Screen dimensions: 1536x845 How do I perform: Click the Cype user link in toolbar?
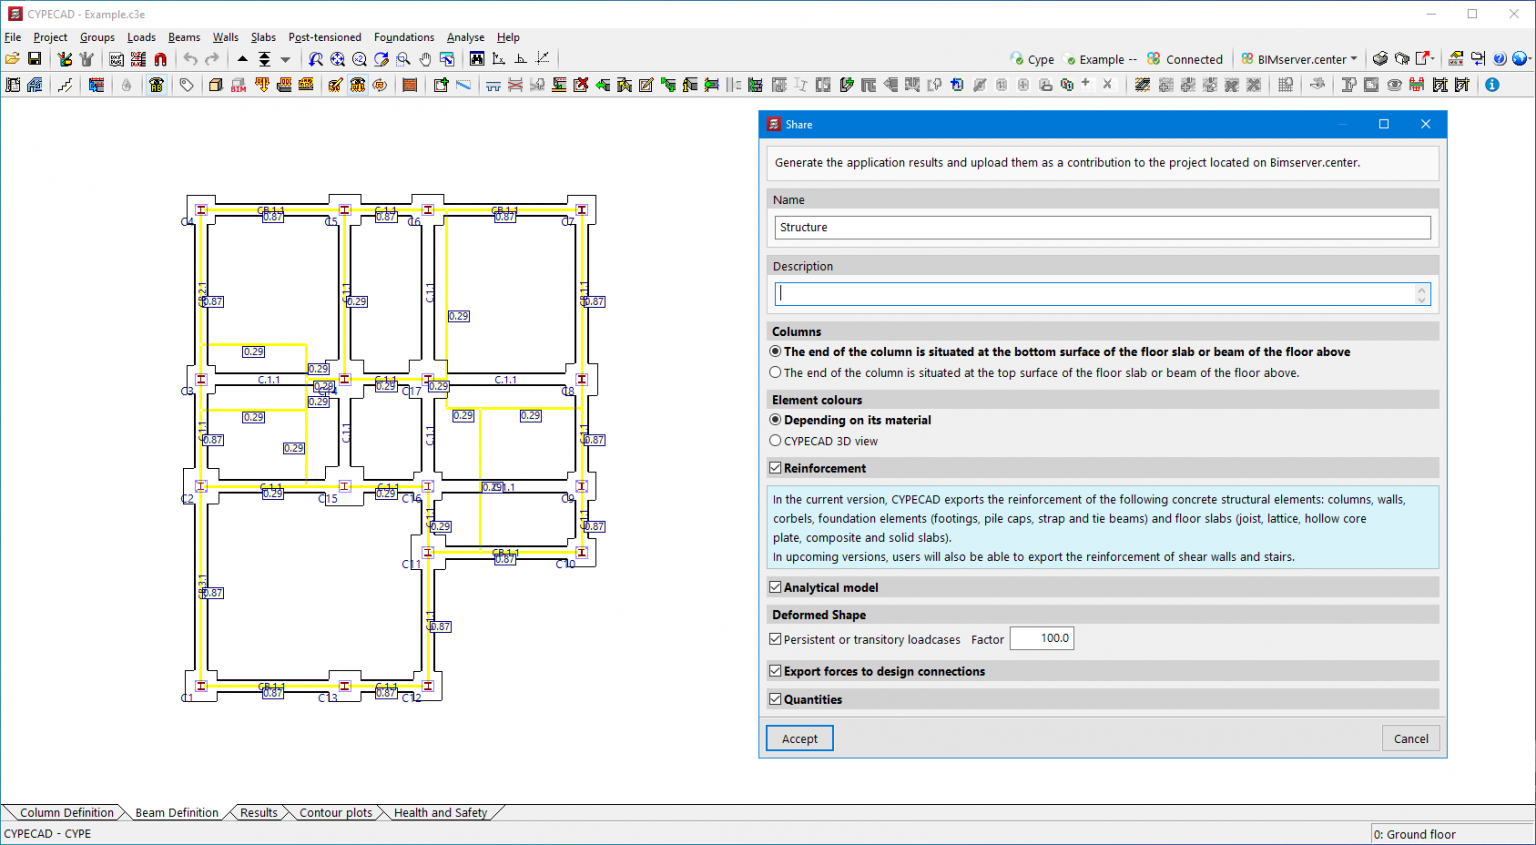click(x=1032, y=59)
